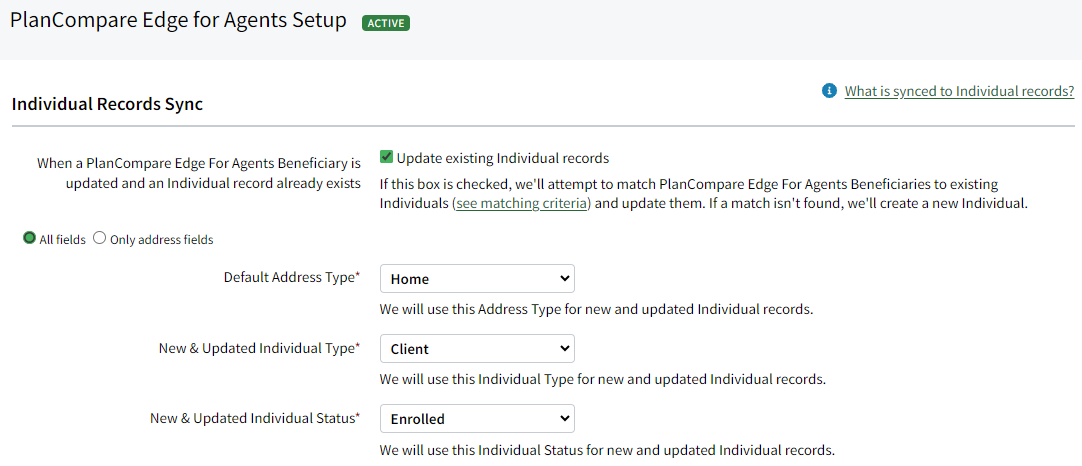Open the Individual Status dropdown showing Enrolled

(477, 418)
